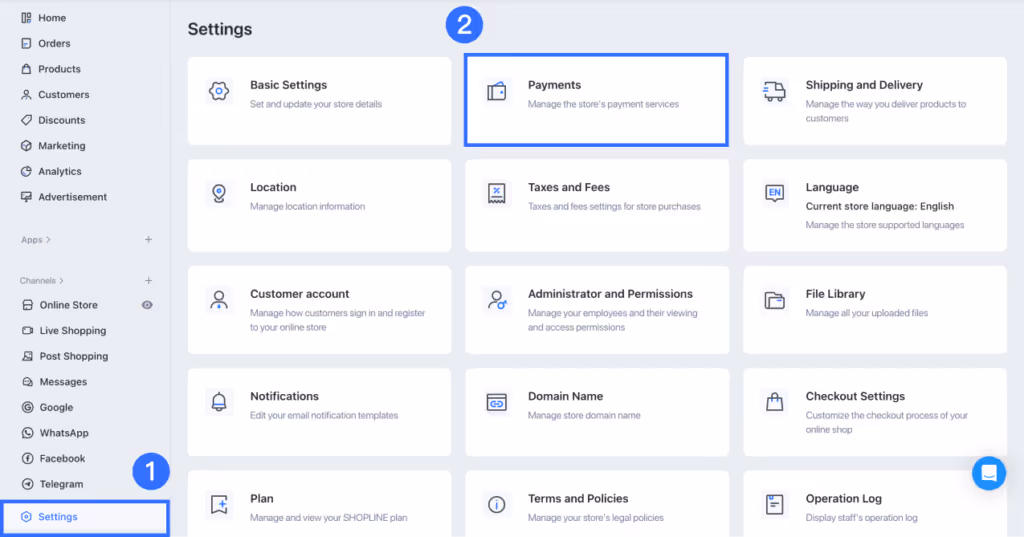Click the Notifications bell icon
The width and height of the screenshot is (1024, 537).
pos(219,402)
